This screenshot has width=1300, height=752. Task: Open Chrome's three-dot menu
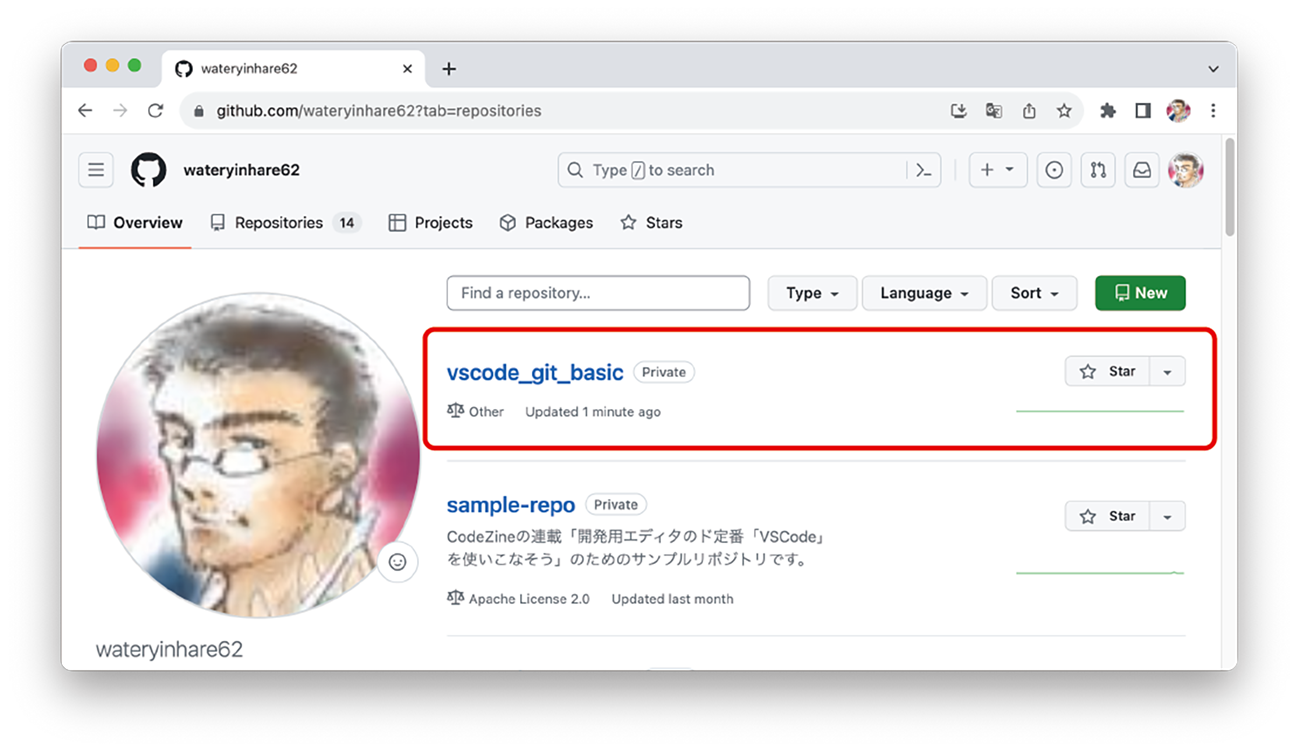click(1213, 111)
